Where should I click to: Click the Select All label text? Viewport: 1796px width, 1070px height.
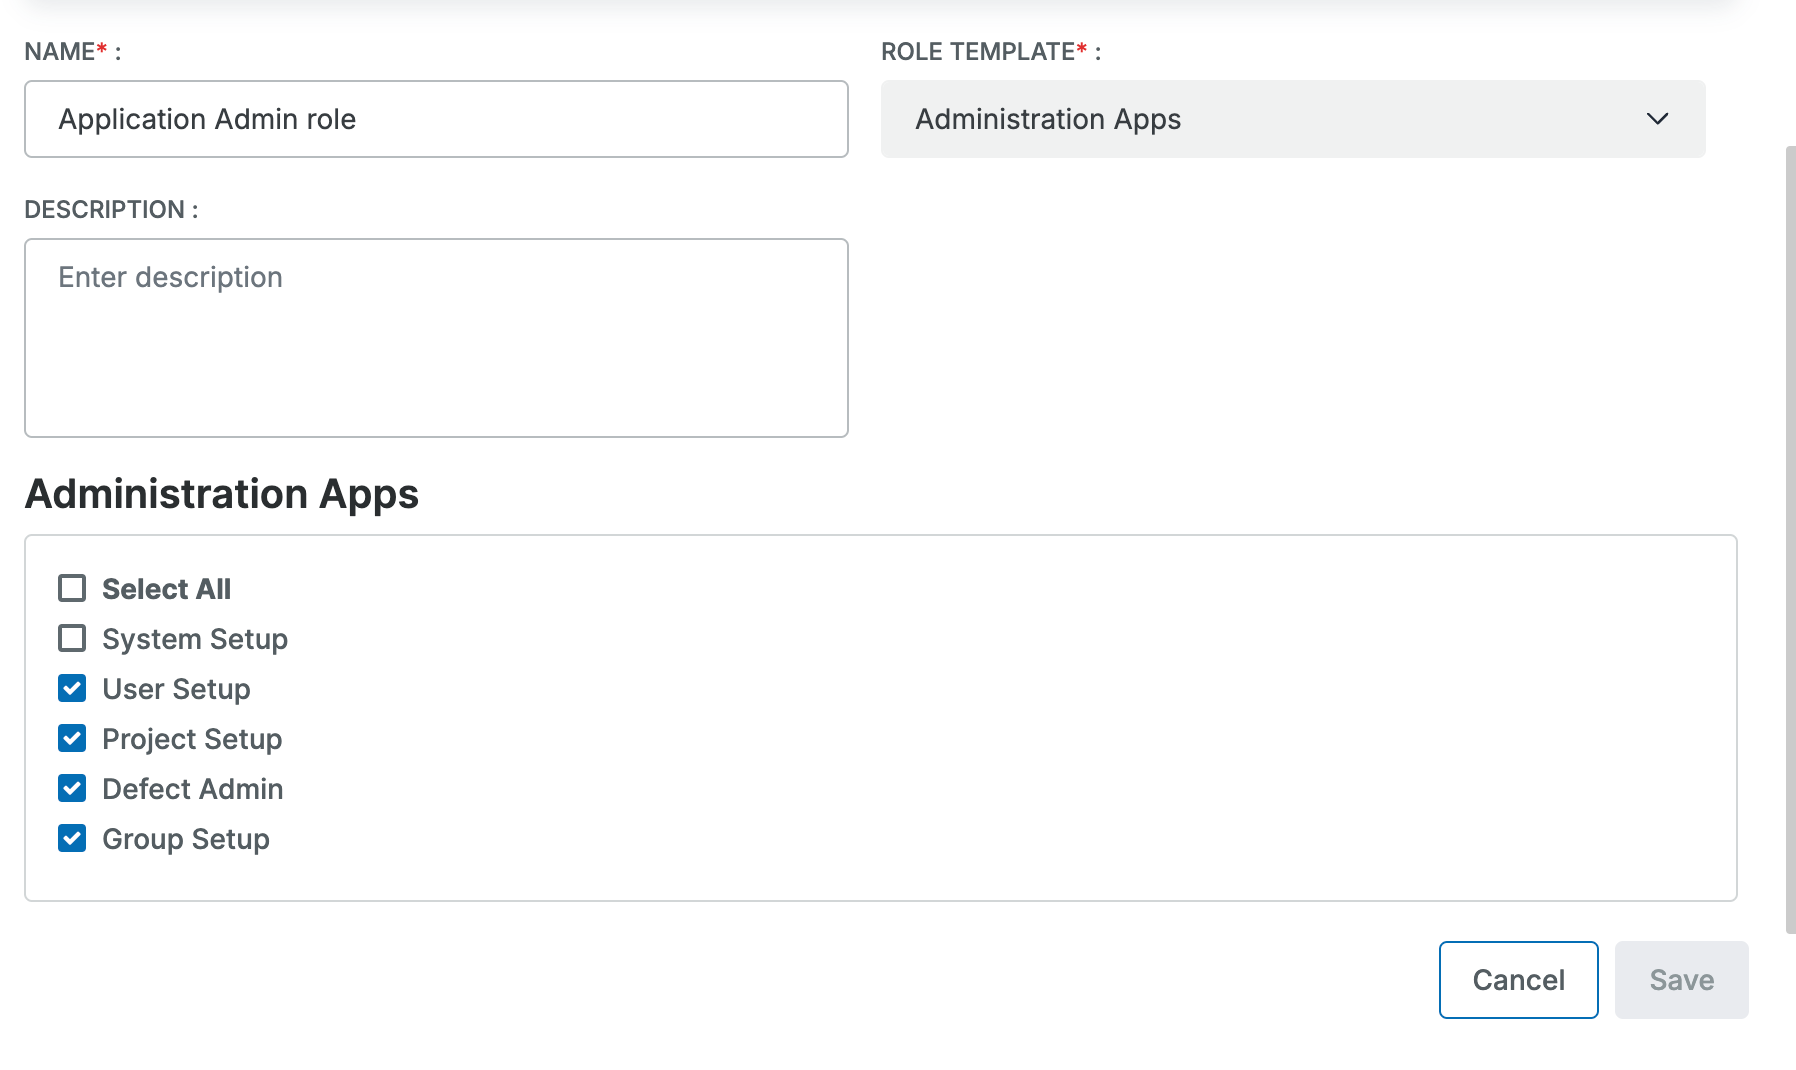[167, 589]
